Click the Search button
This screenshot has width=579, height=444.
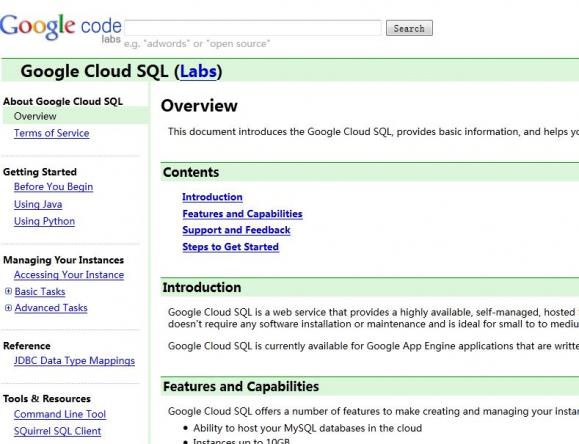(x=409, y=28)
